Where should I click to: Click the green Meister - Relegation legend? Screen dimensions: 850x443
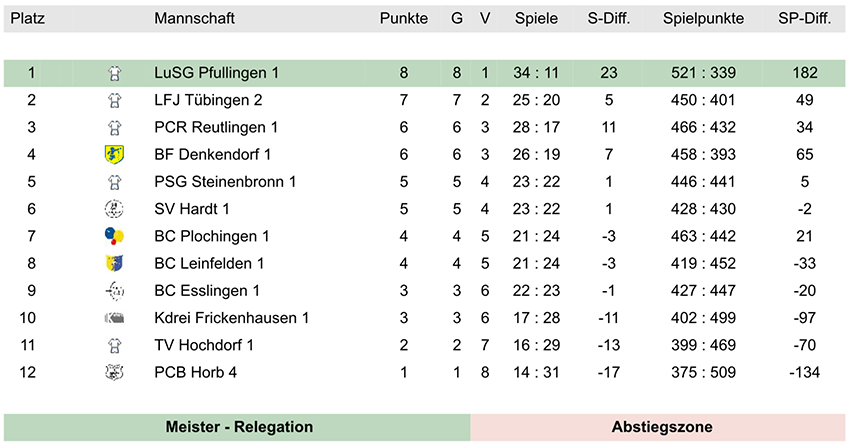[x=237, y=427]
